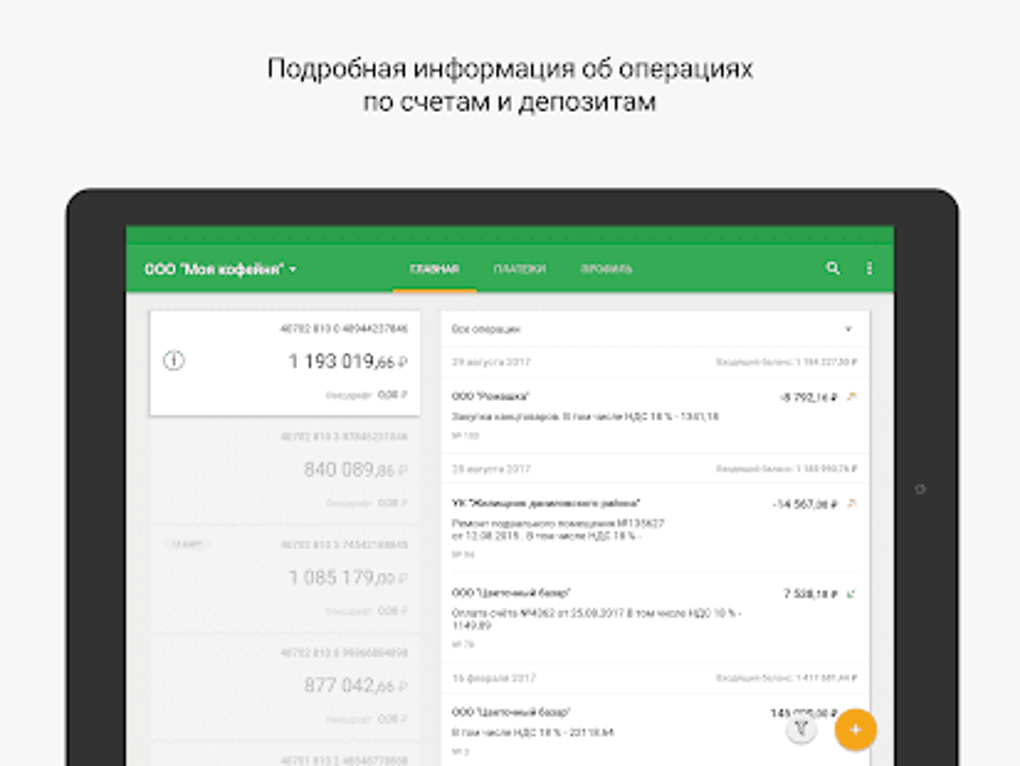Tap the orange plus floating button
This screenshot has width=1020, height=766.
tap(855, 730)
